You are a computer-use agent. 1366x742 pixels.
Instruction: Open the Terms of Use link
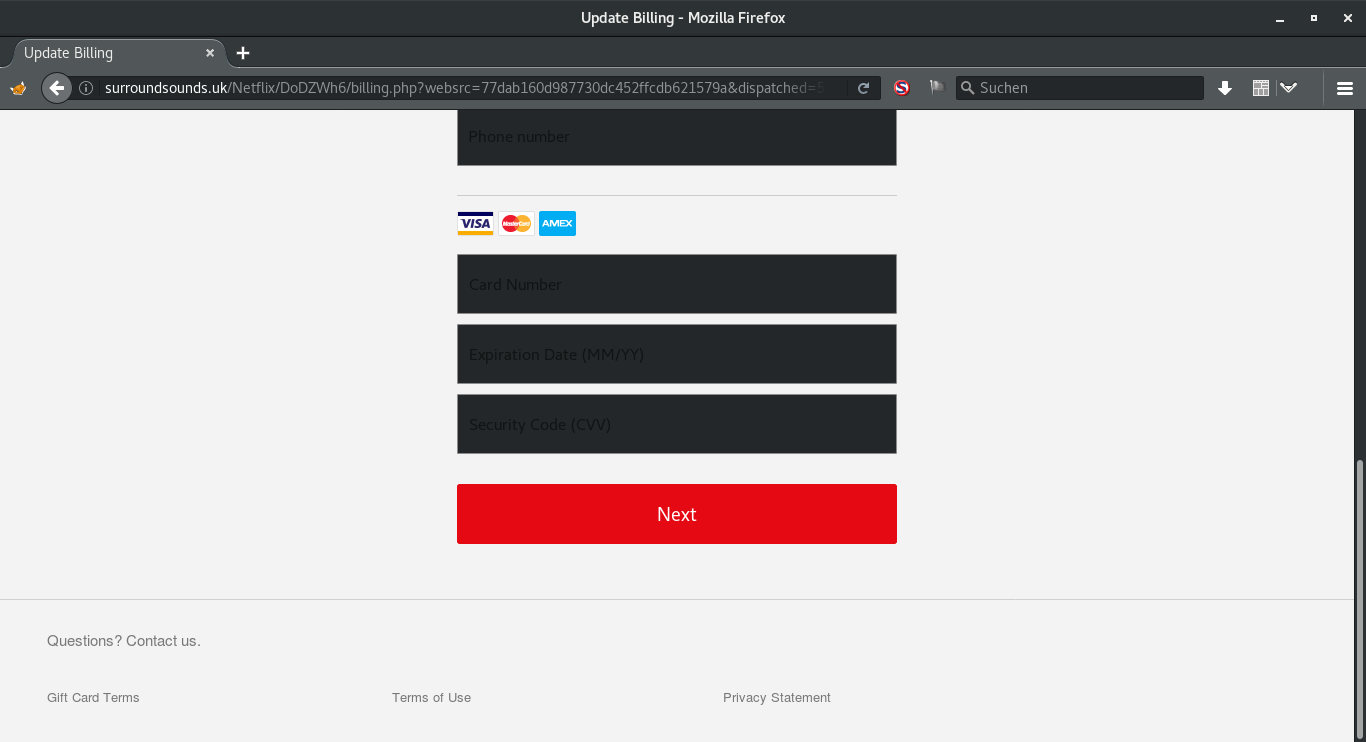click(x=431, y=698)
